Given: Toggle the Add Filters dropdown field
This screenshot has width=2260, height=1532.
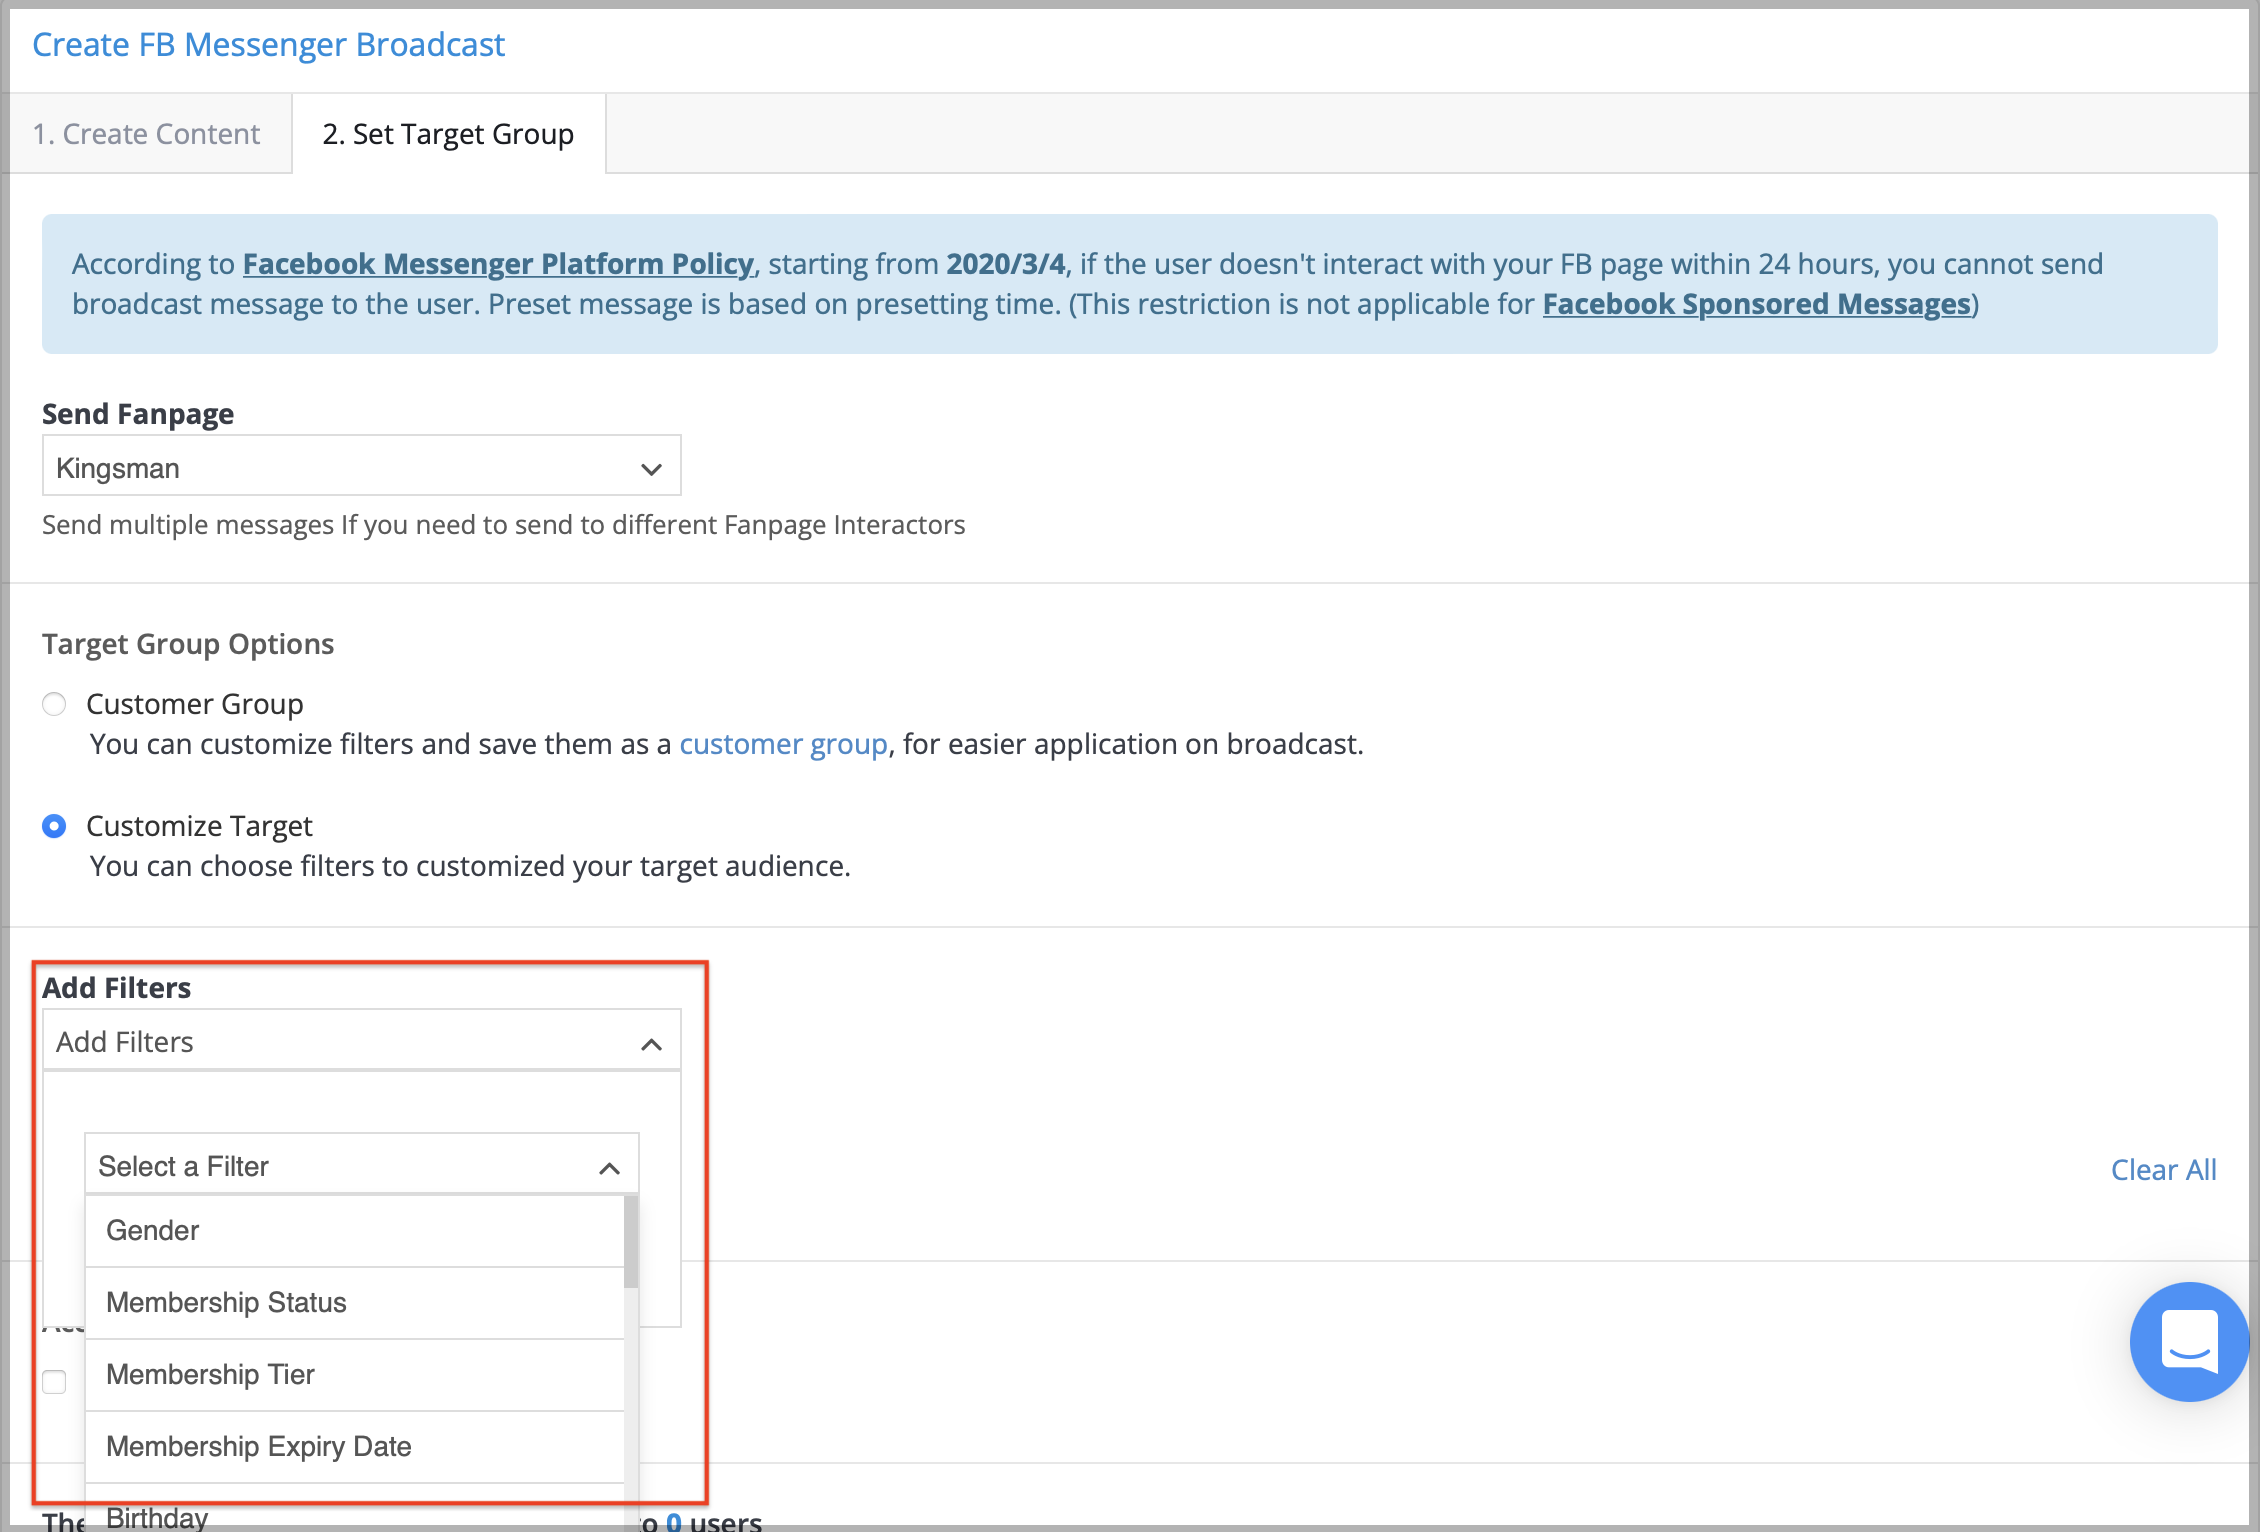Looking at the screenshot, I should (x=340, y=1041).
